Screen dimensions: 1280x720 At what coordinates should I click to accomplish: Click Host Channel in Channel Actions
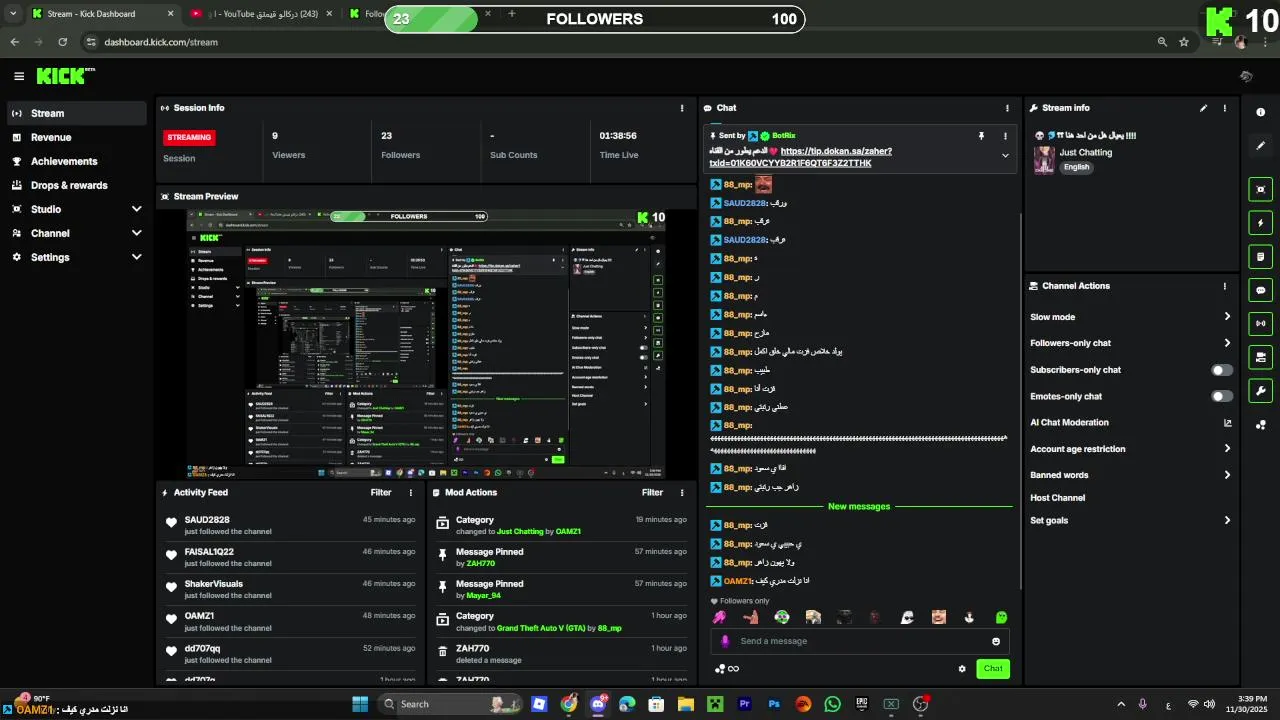point(1057,497)
